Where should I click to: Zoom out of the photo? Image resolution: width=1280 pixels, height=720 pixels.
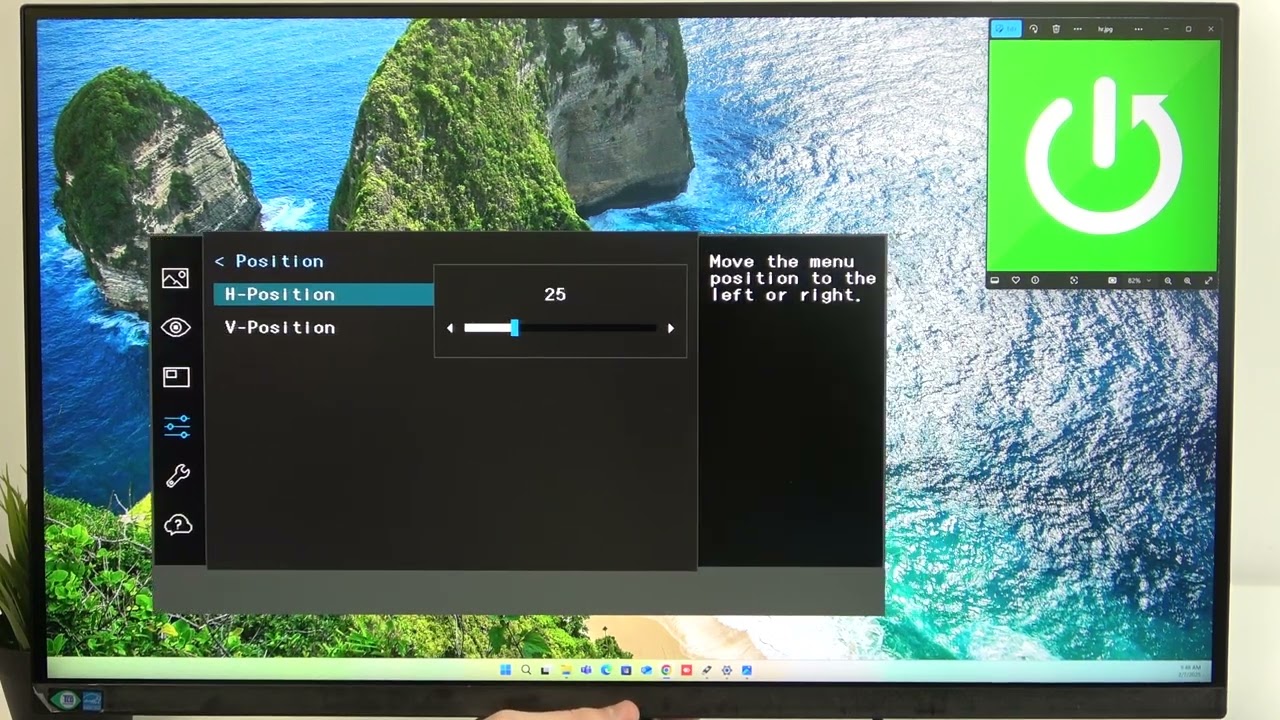(1168, 281)
